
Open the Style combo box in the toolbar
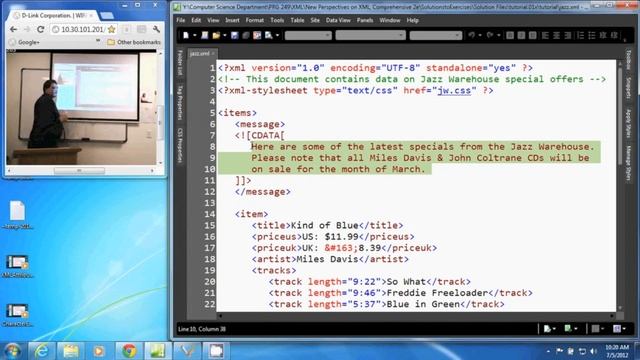(308, 36)
